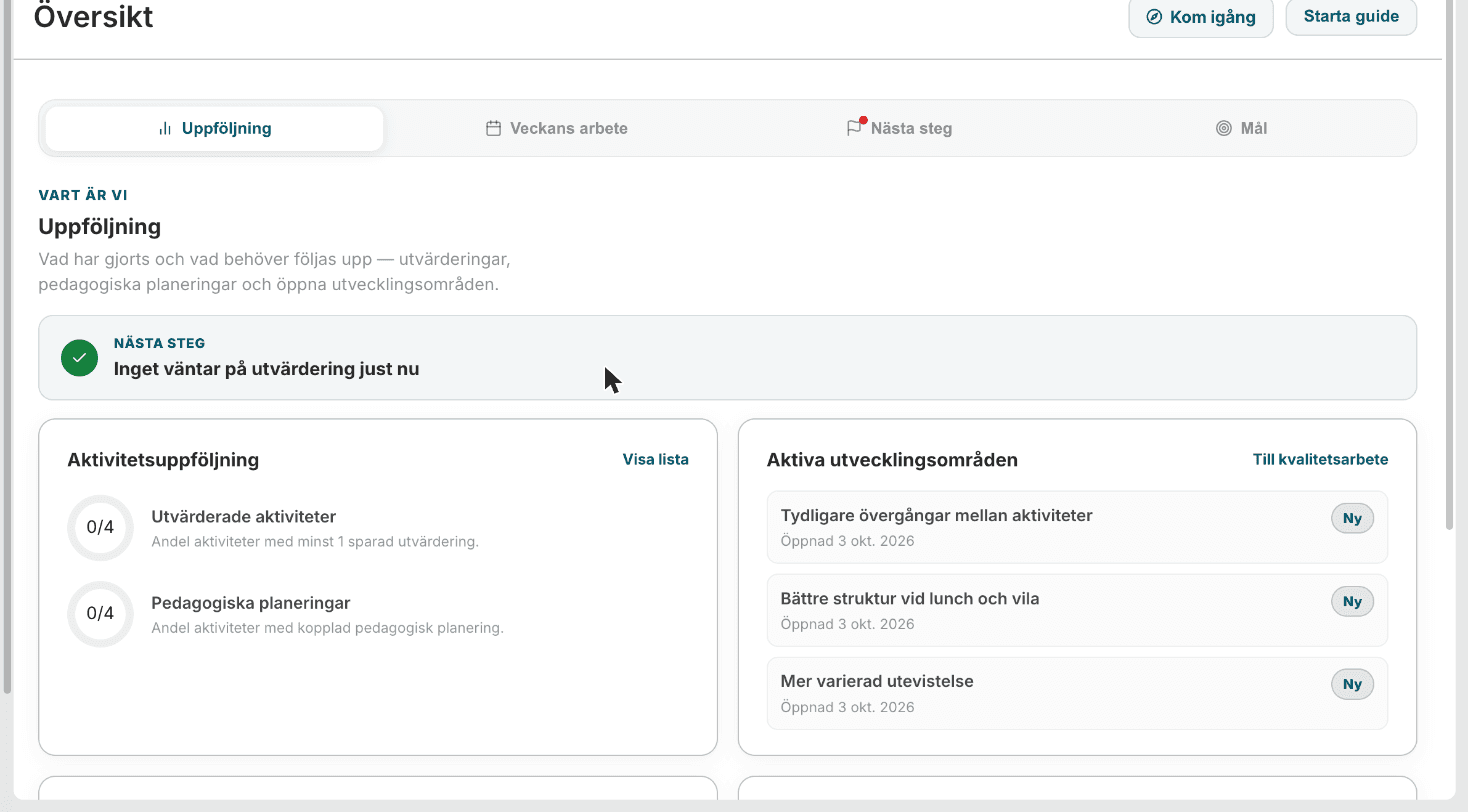Click the bar chart icon beside Uppföljning

point(165,128)
